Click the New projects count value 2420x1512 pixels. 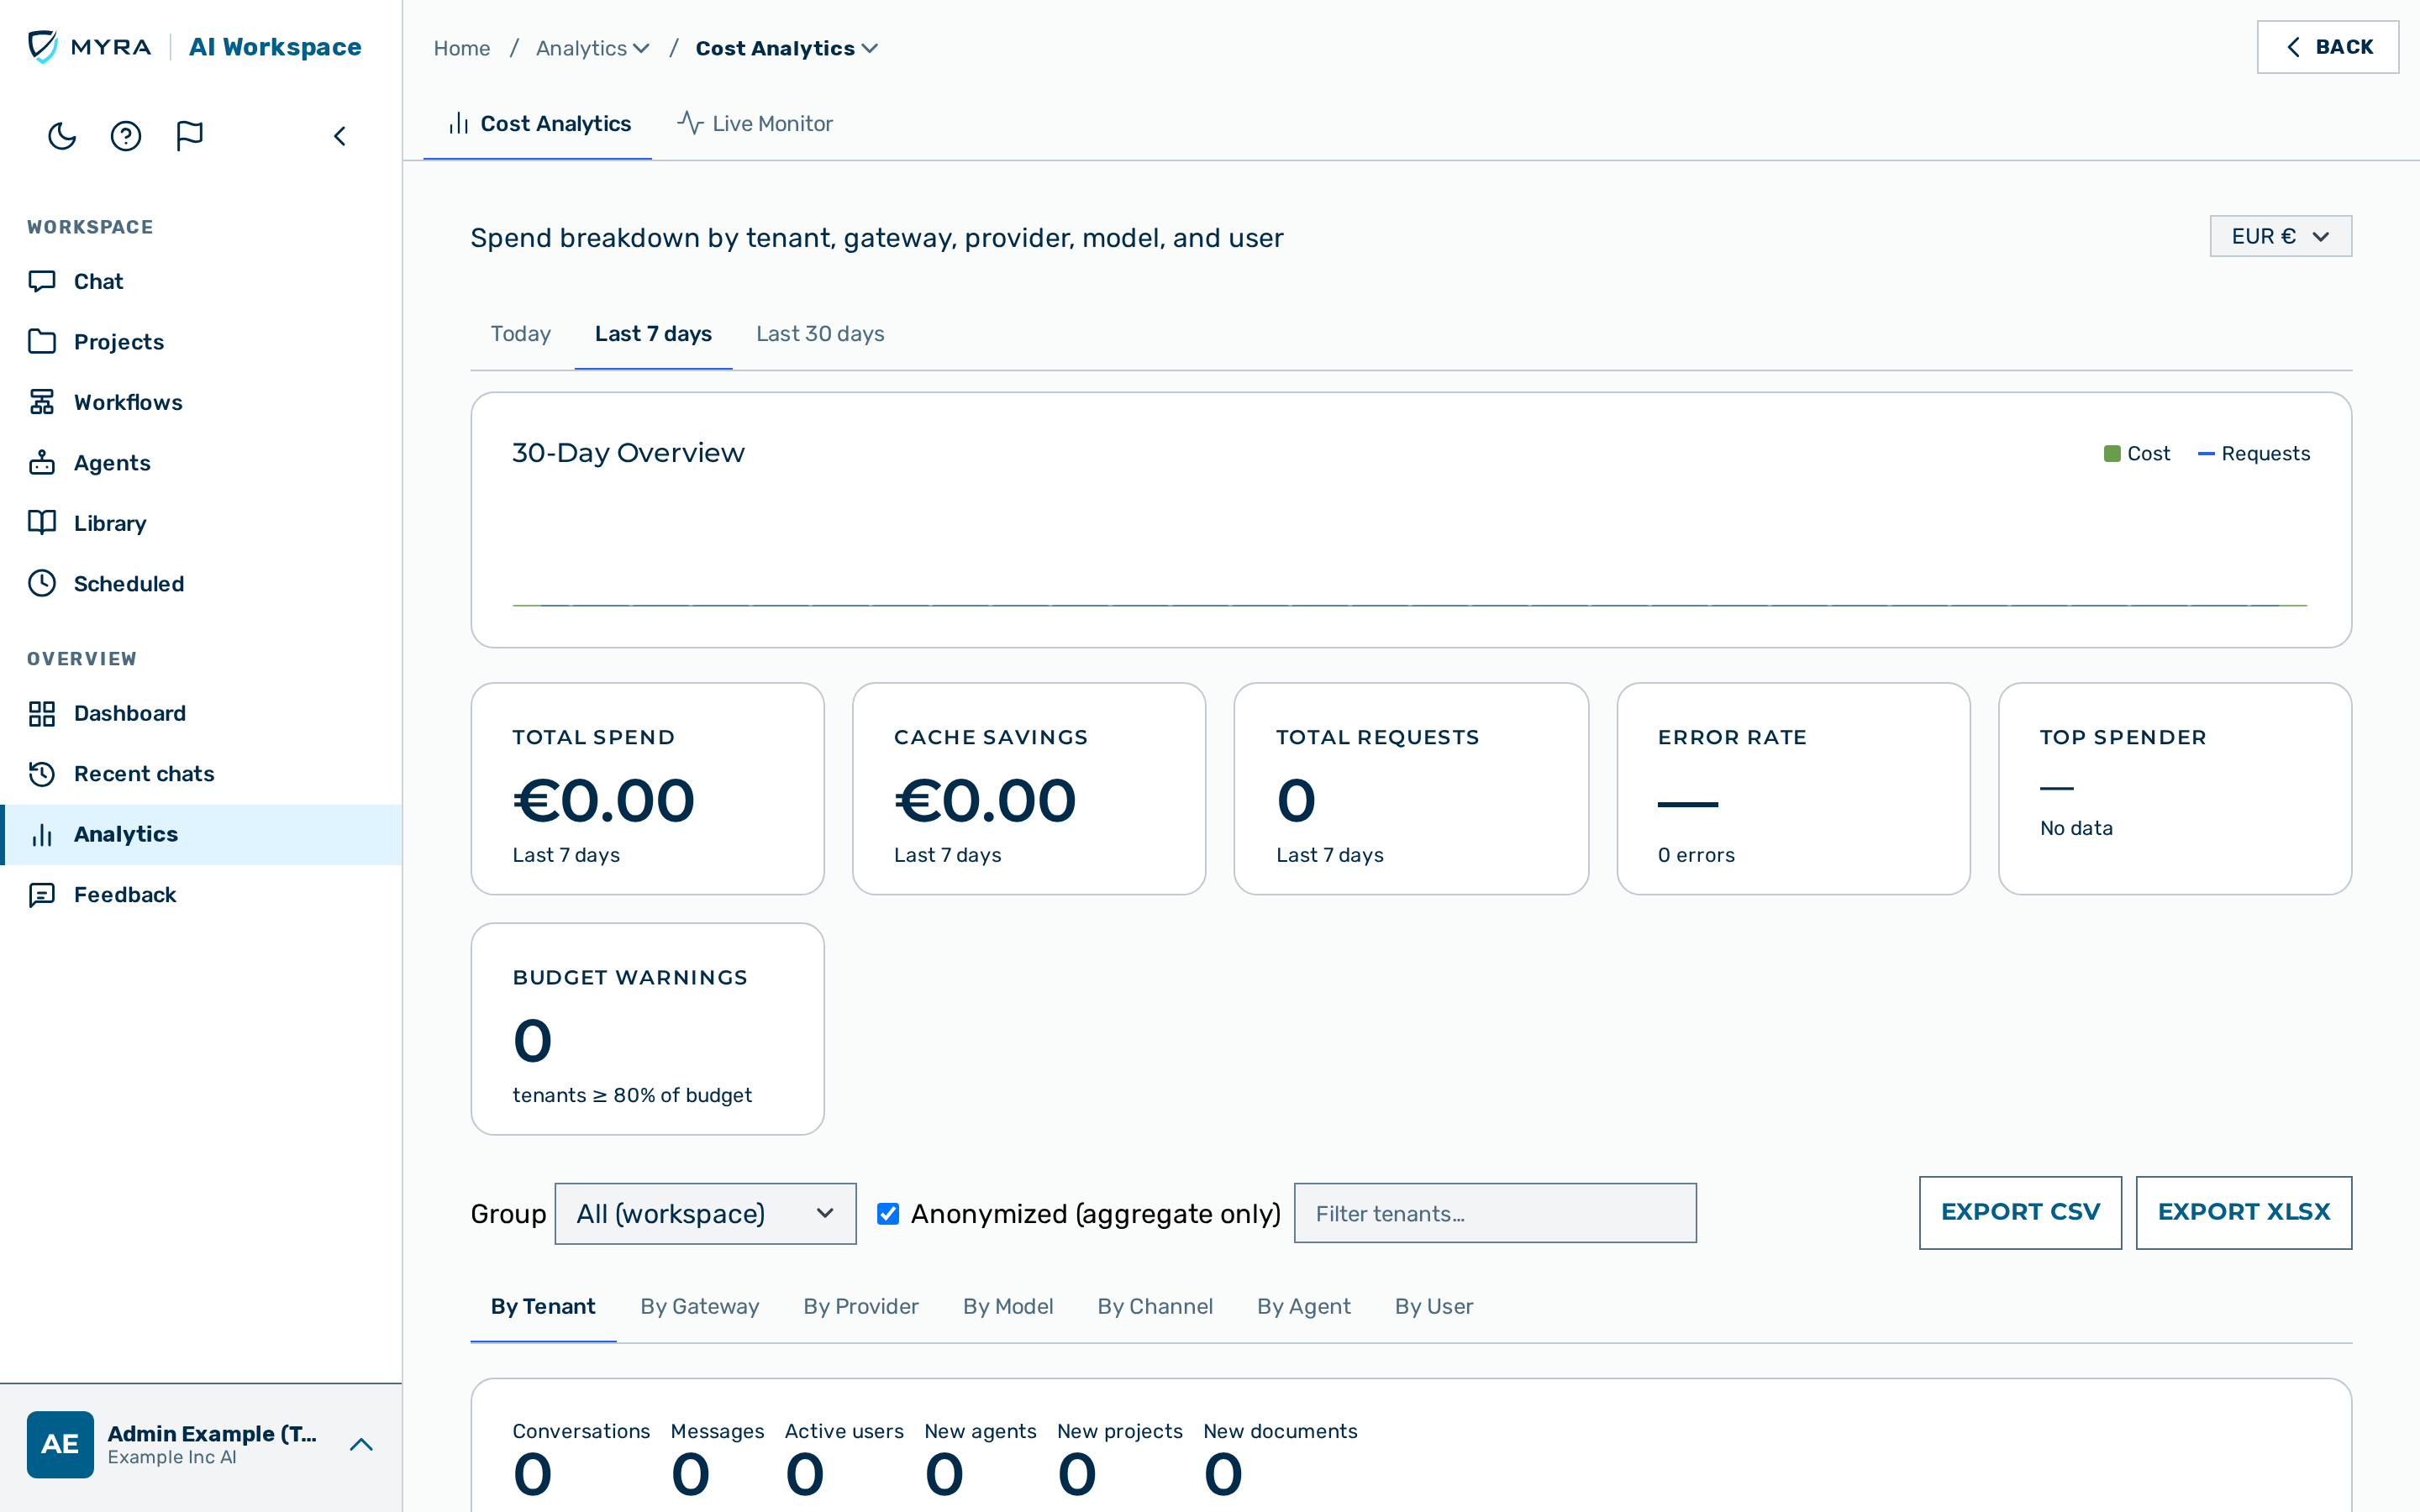[x=1077, y=1474]
